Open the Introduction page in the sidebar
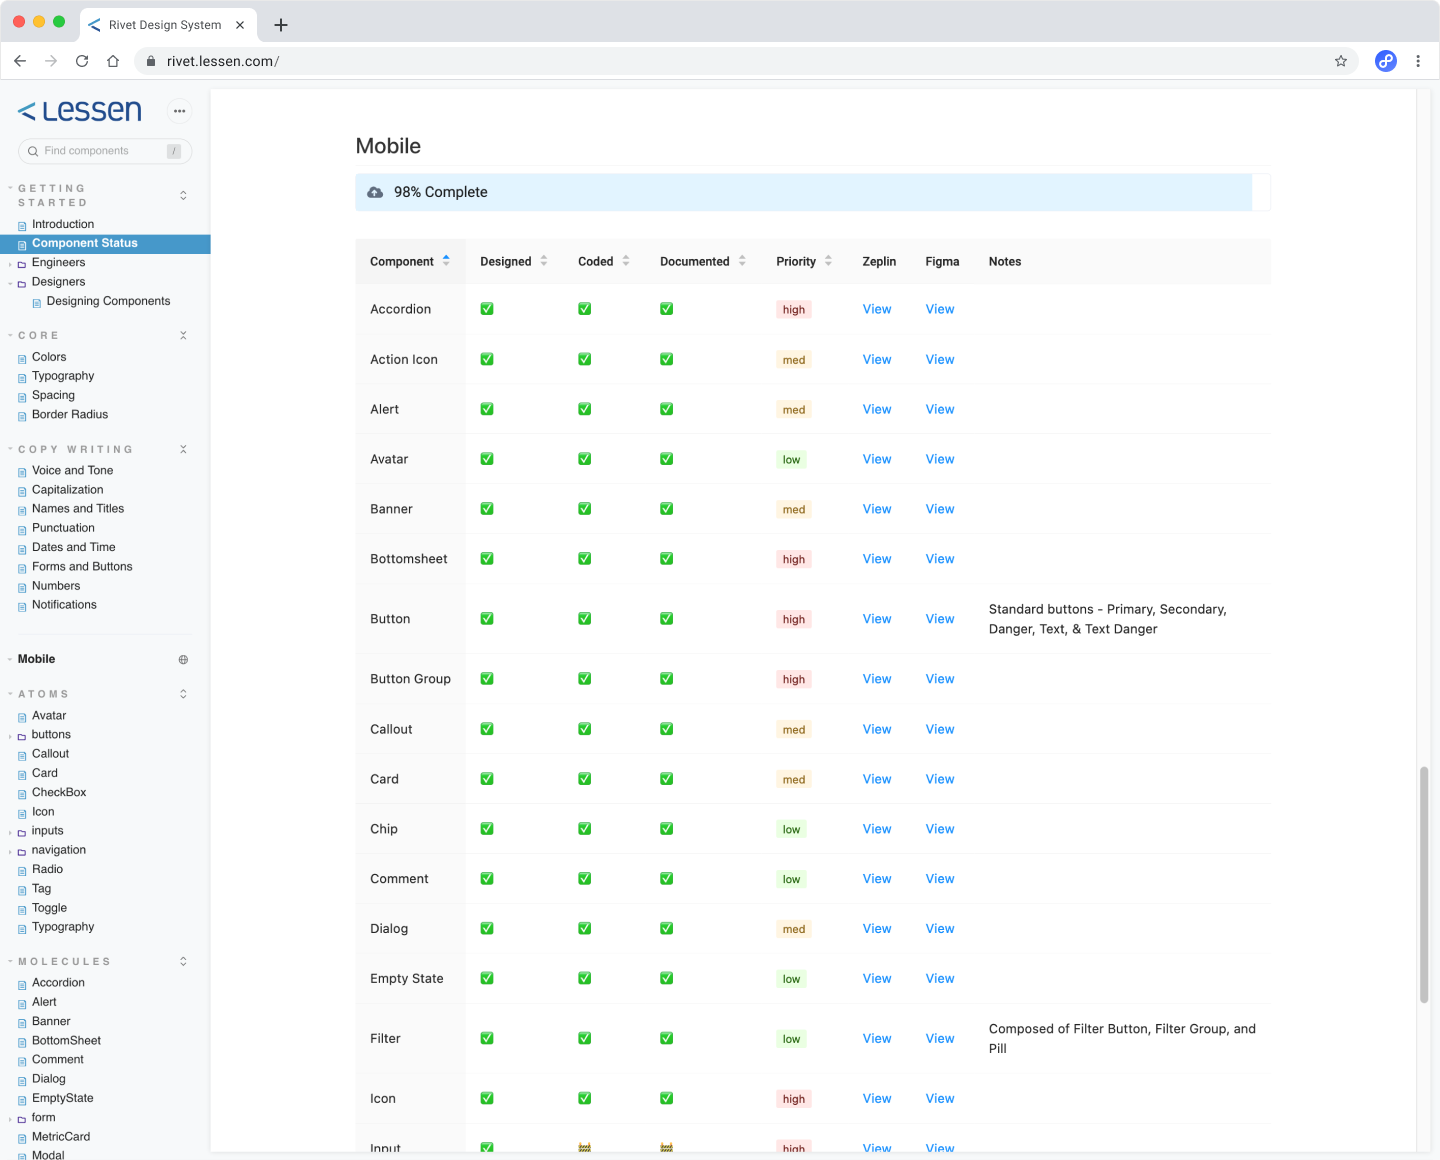This screenshot has height=1160, width=1440. coord(63,225)
